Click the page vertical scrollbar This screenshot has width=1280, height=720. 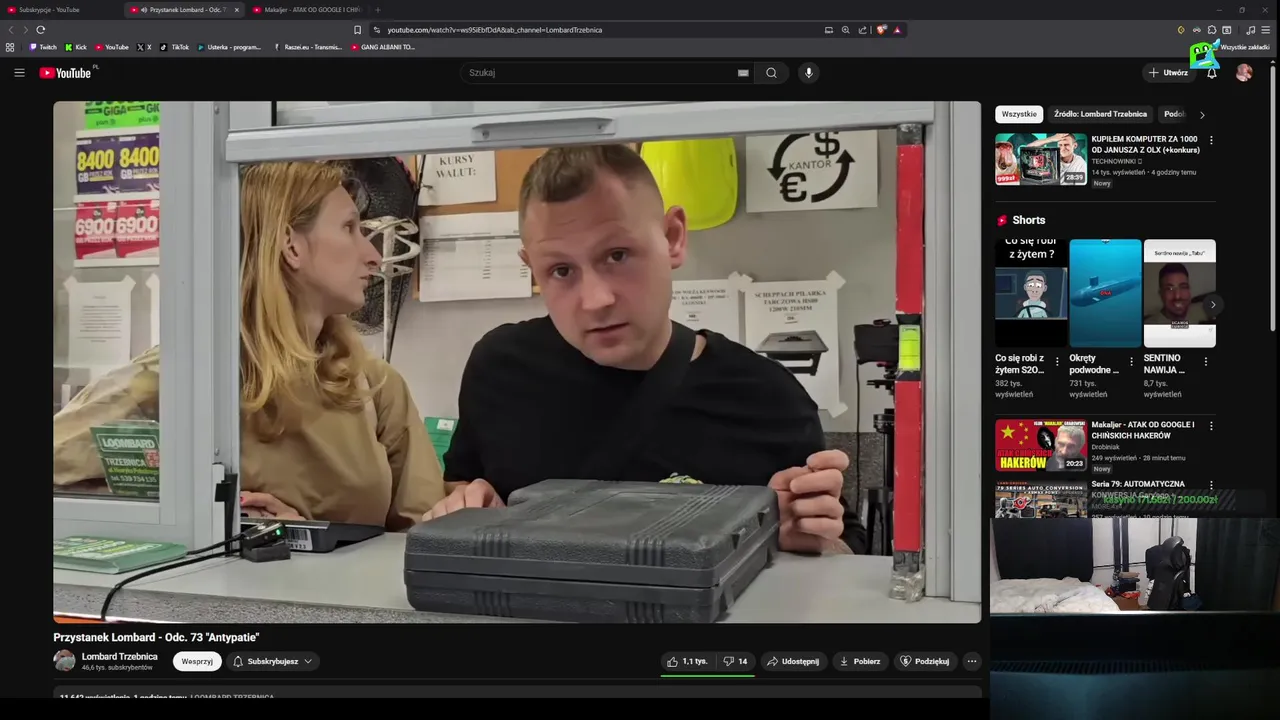(1274, 196)
